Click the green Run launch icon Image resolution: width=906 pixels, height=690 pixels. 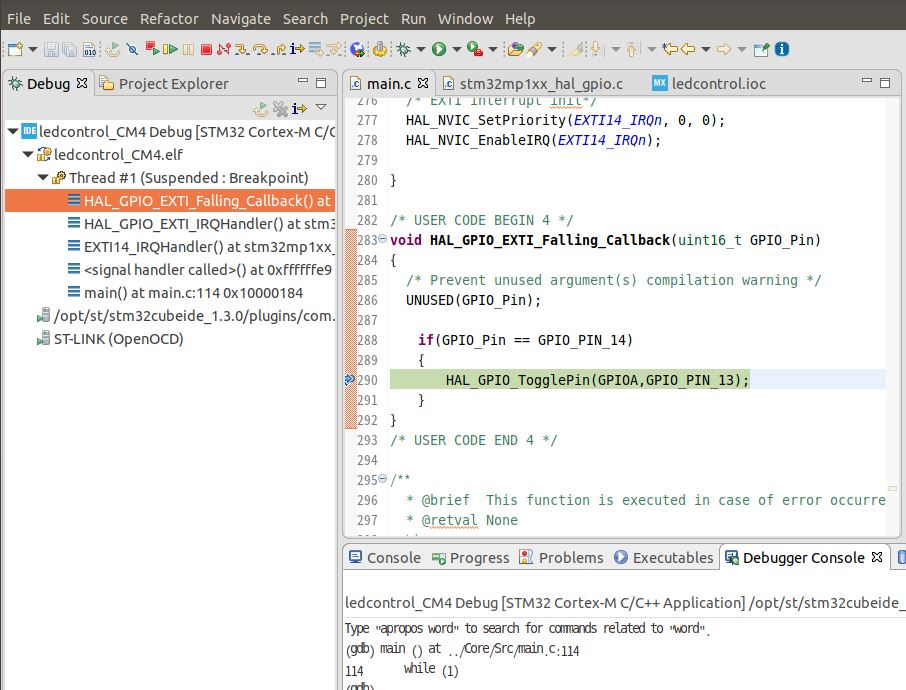coord(439,49)
